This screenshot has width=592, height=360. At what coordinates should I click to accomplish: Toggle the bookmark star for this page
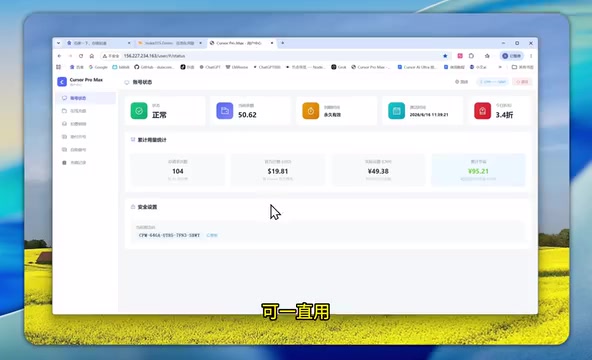tap(445, 56)
